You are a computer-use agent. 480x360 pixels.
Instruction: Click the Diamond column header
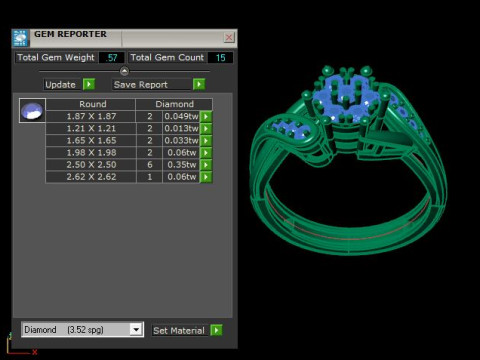[x=174, y=104]
